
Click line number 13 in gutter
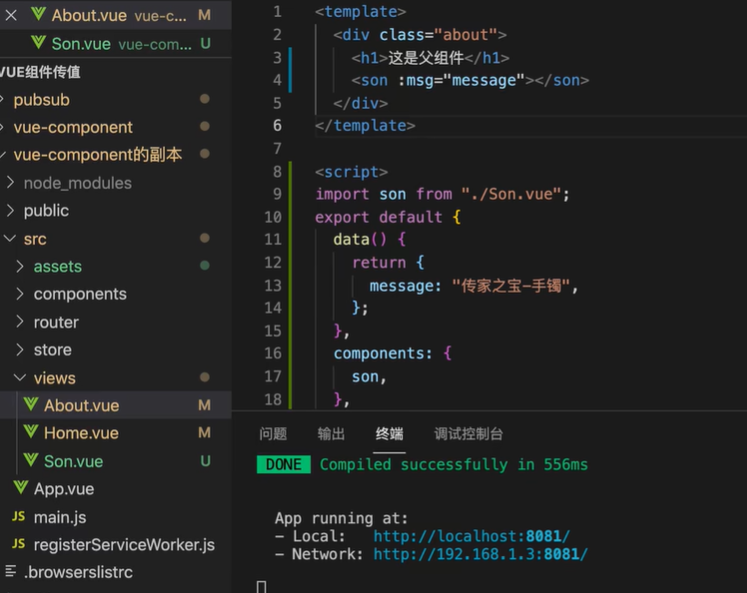coord(273,285)
